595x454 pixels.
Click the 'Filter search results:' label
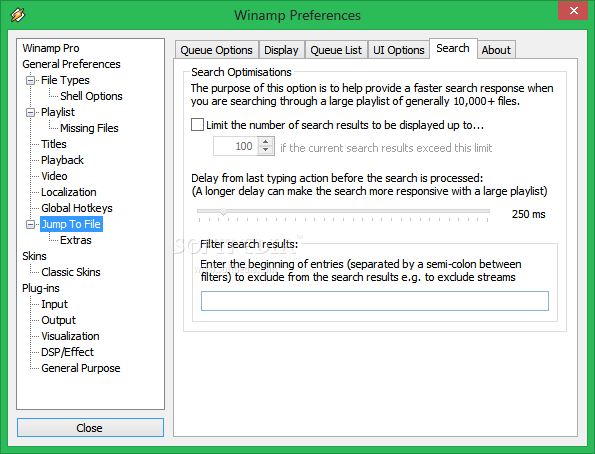[249, 244]
